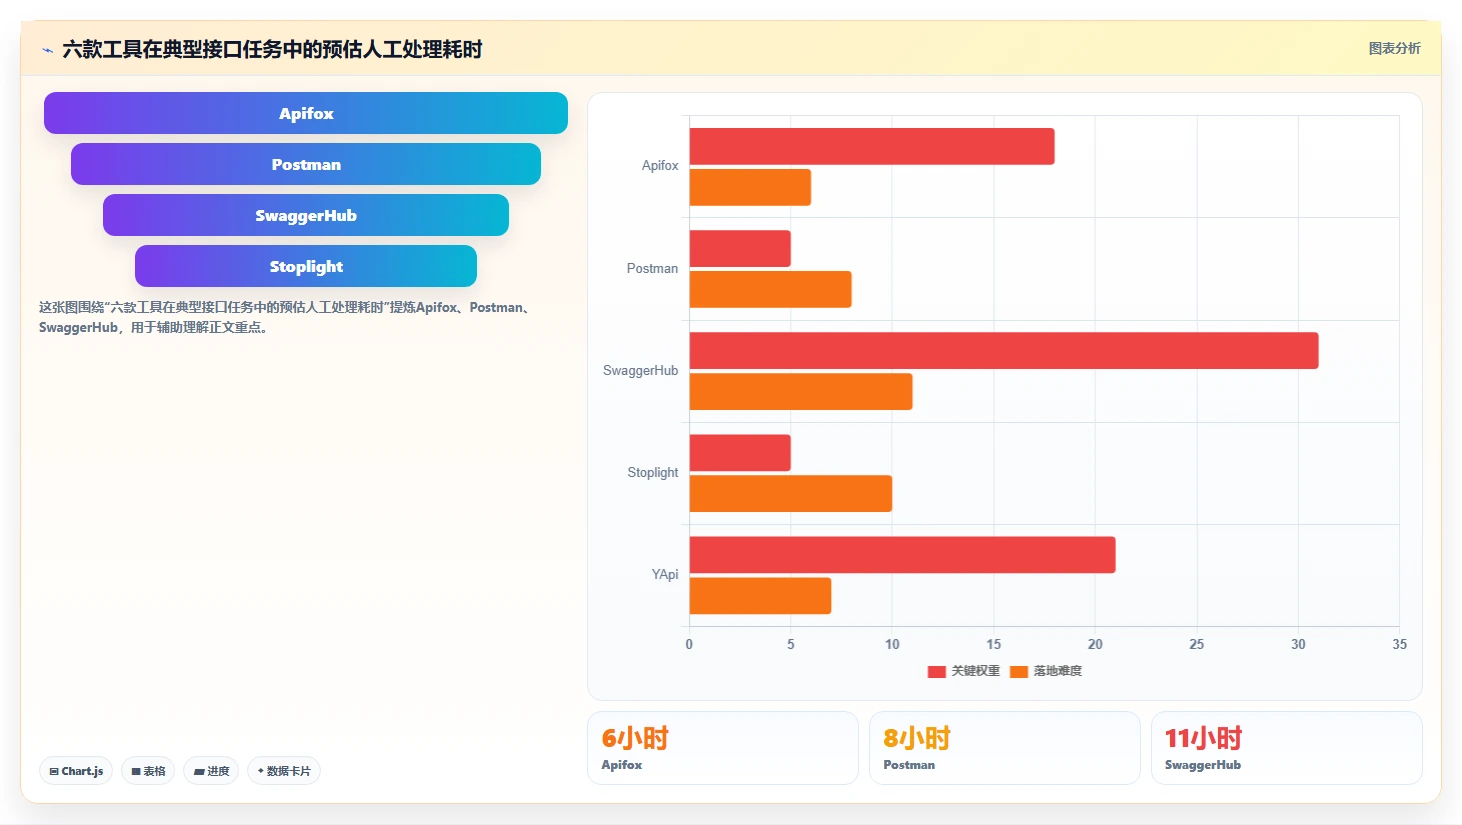Toggle the orange 落地难度 legend swatch

coord(1019,671)
